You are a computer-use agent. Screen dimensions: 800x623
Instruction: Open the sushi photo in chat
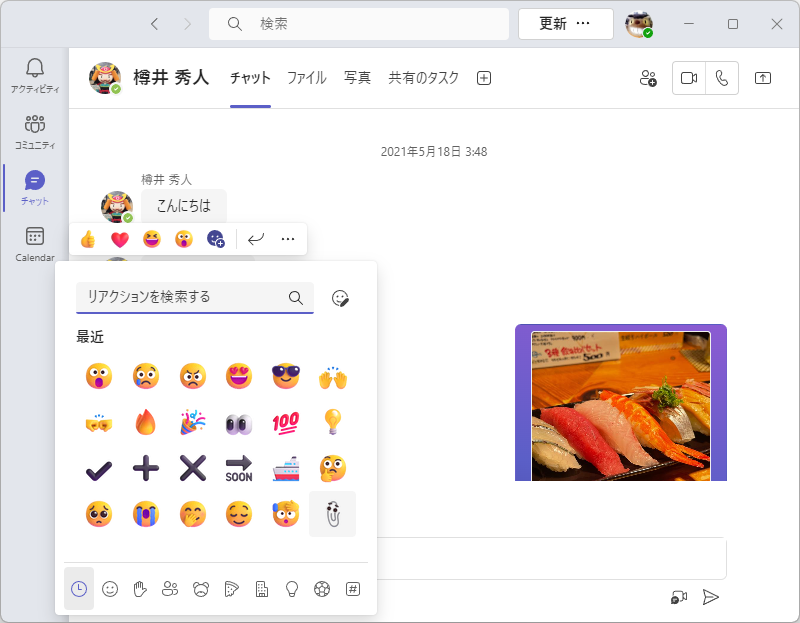tap(620, 402)
